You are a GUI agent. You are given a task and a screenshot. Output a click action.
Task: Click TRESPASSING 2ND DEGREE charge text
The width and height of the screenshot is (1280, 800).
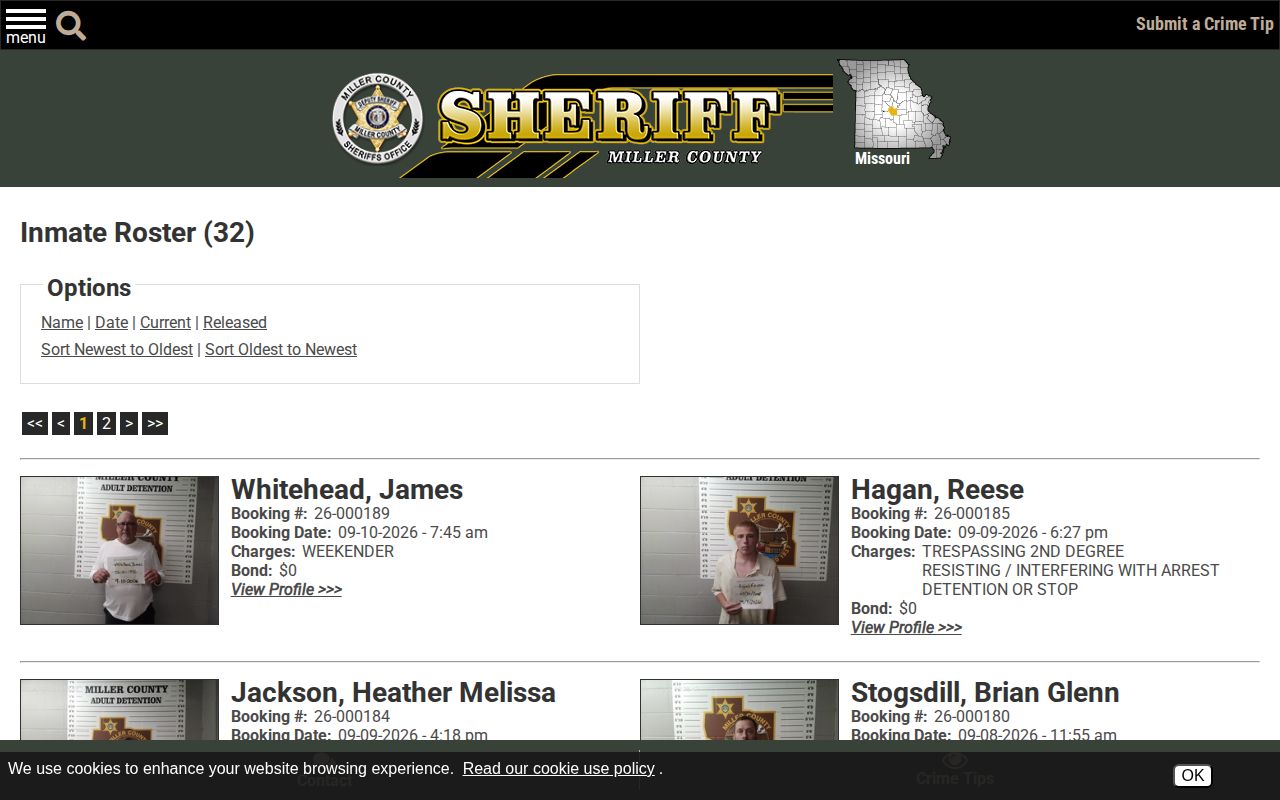(x=1023, y=551)
